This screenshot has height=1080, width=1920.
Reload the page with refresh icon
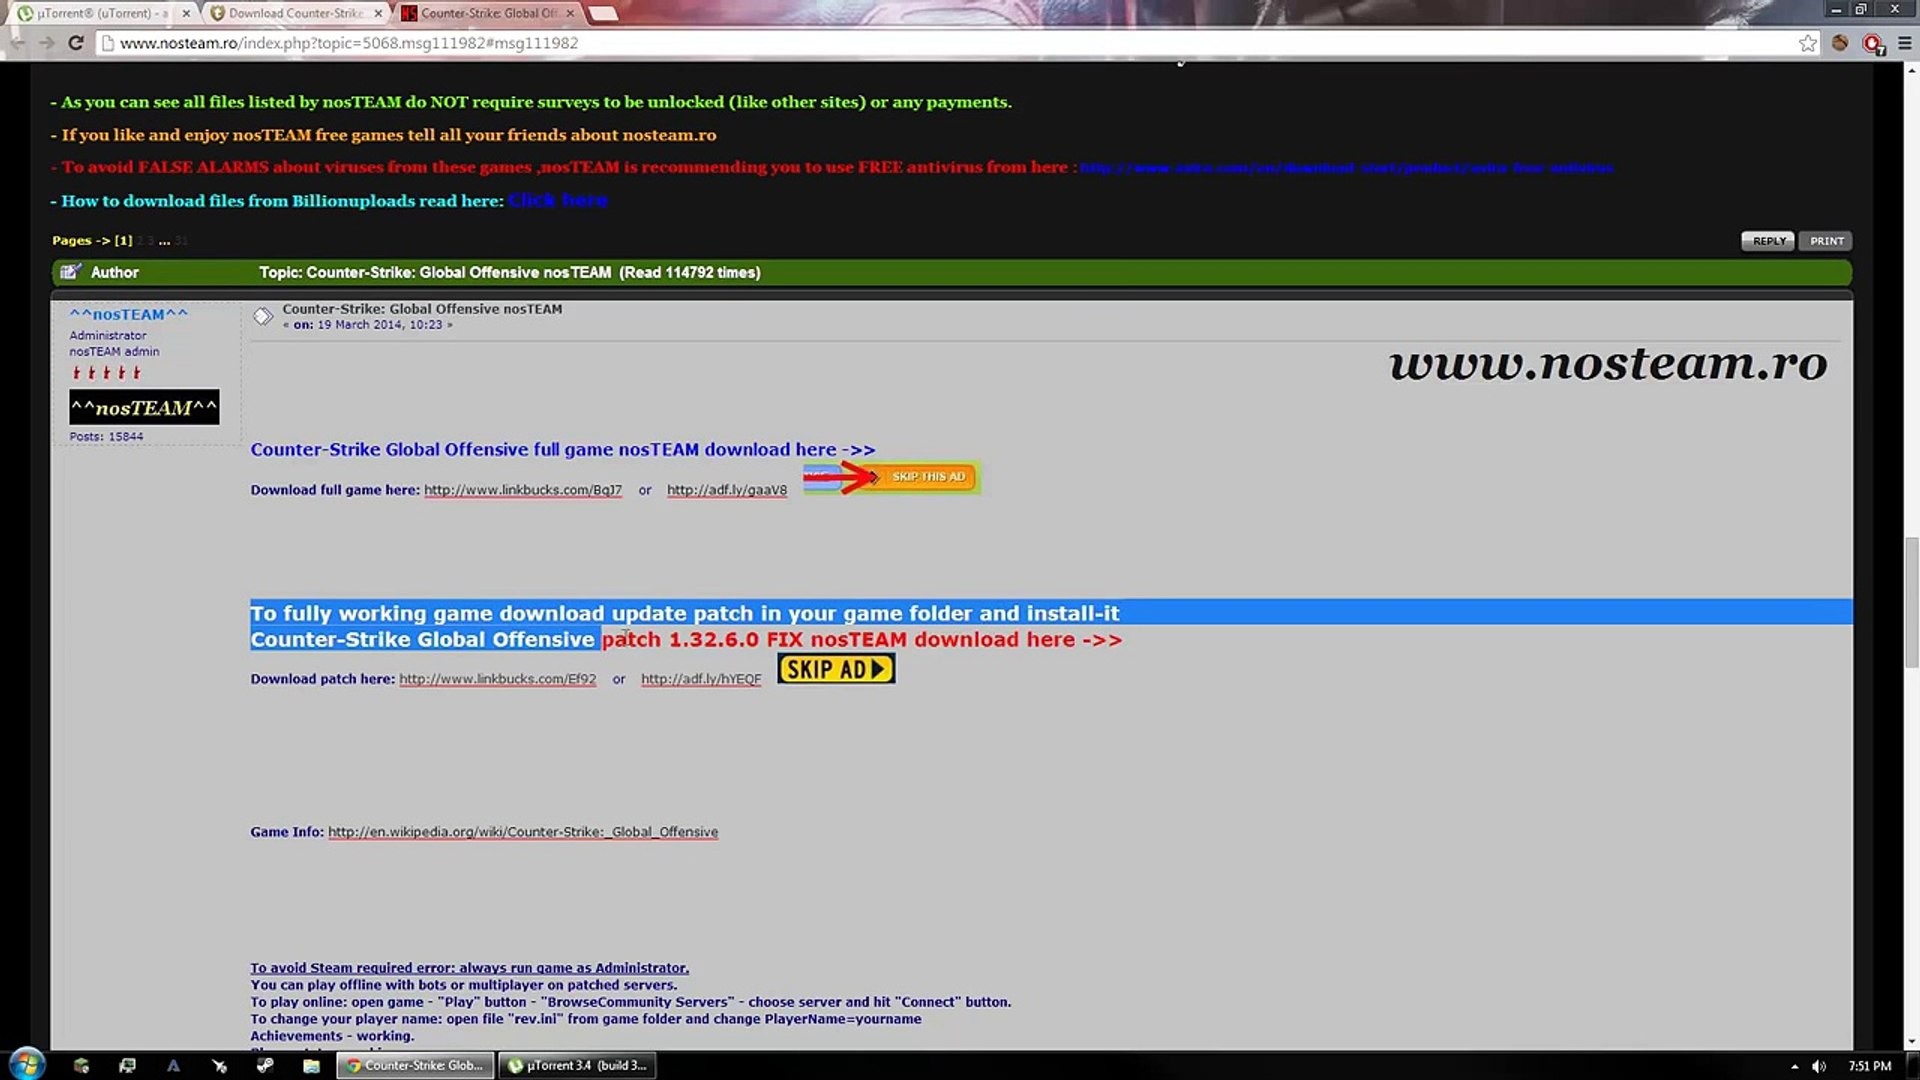point(75,43)
